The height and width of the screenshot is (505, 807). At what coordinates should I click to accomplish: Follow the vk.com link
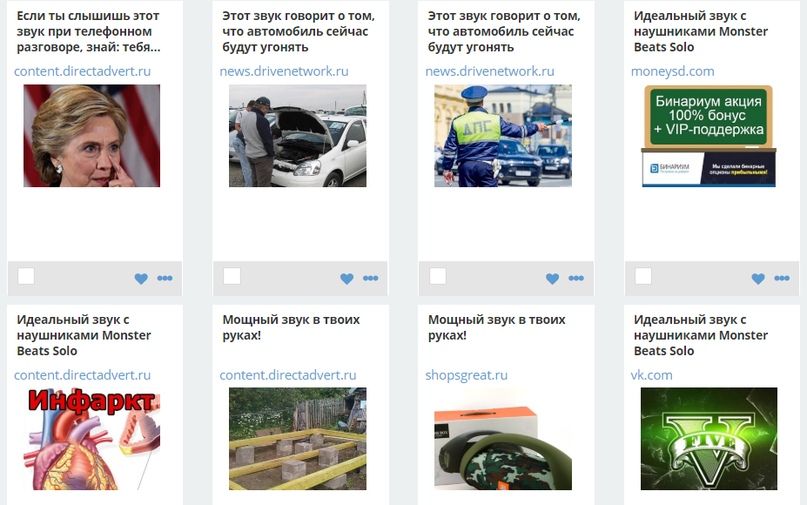pyautogui.click(x=652, y=375)
